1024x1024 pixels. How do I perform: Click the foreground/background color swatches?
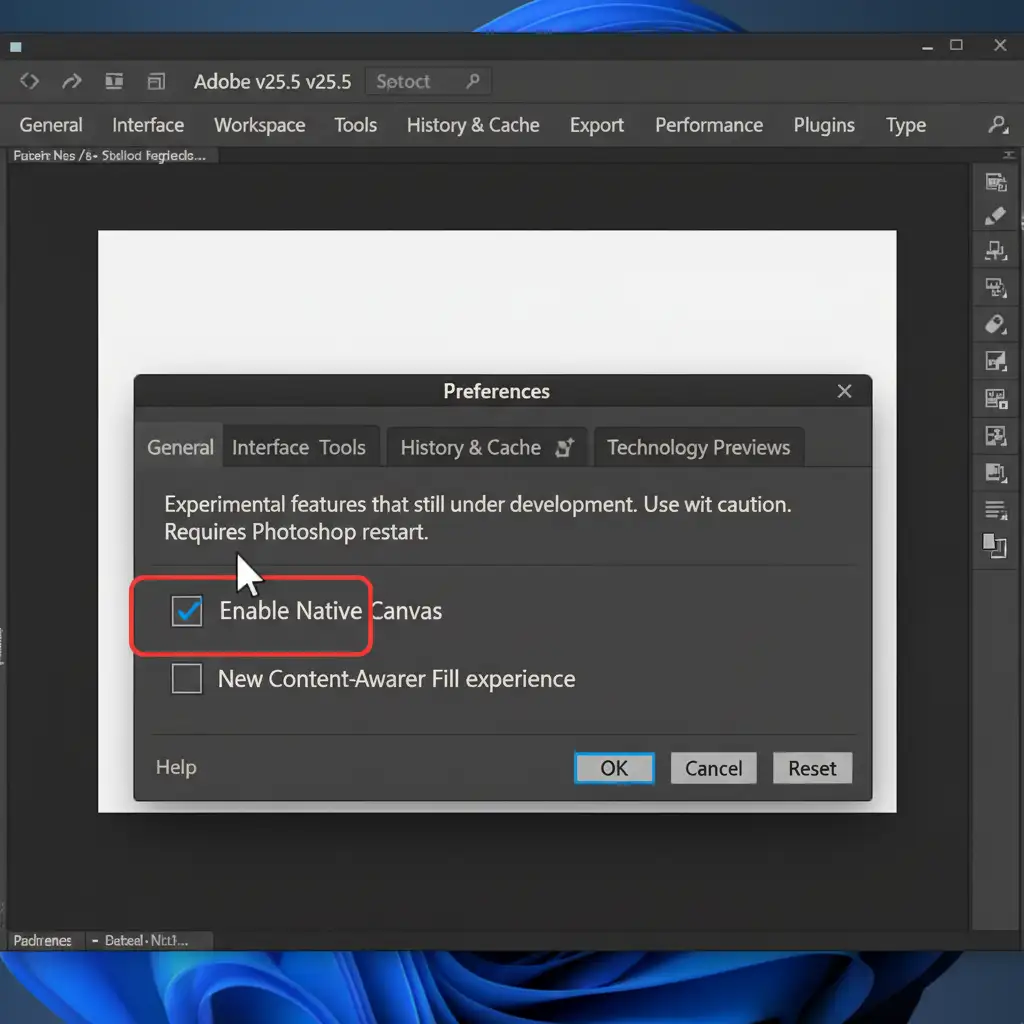tap(994, 545)
